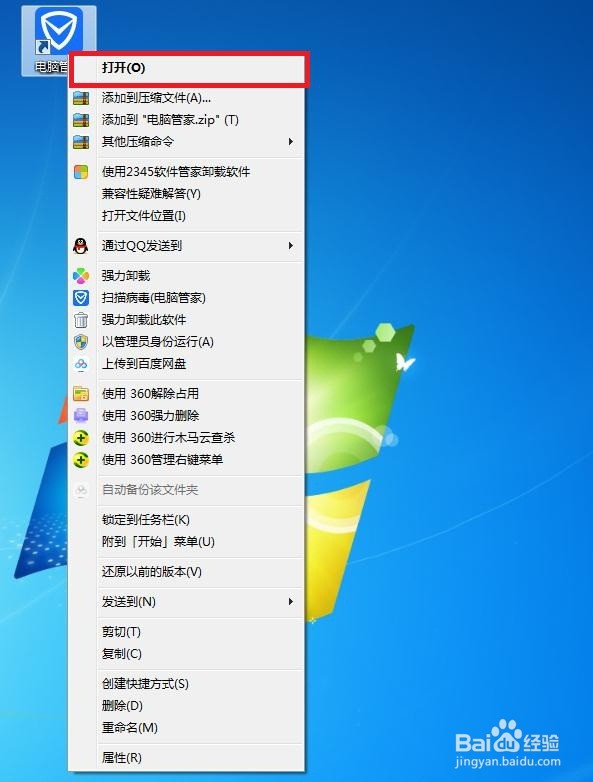Click the blue shield icon beside 扫描病毒

[81, 298]
